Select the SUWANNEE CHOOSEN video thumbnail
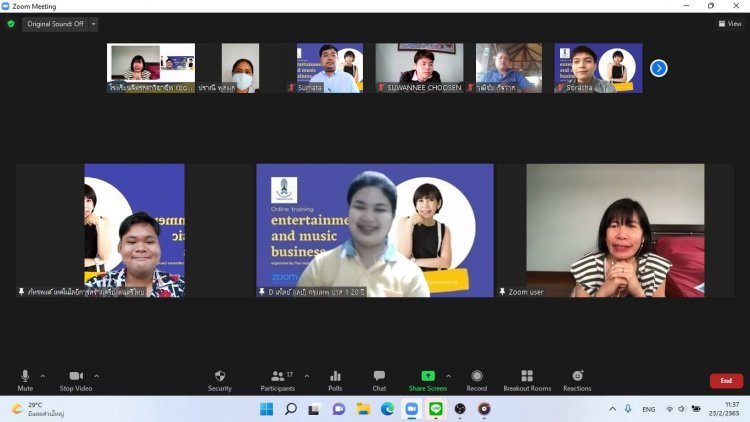 point(419,68)
